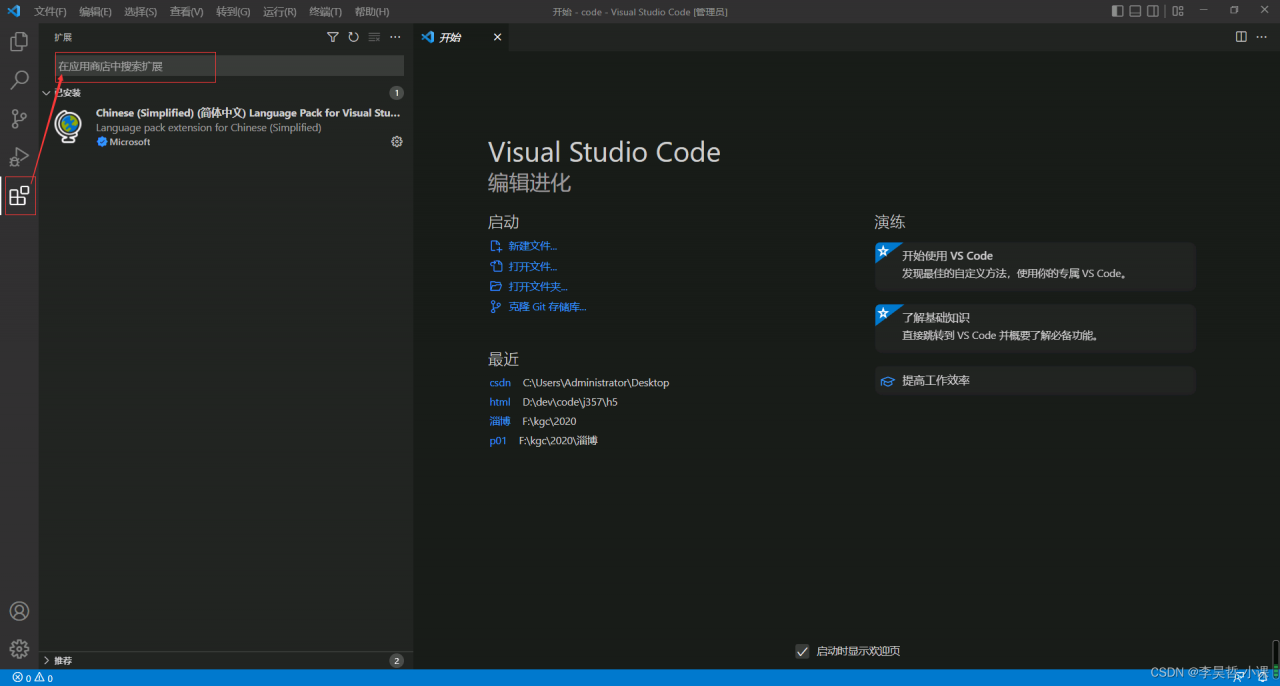Open recent folder 淄博
The image size is (1280, 686).
pyautogui.click(x=500, y=421)
